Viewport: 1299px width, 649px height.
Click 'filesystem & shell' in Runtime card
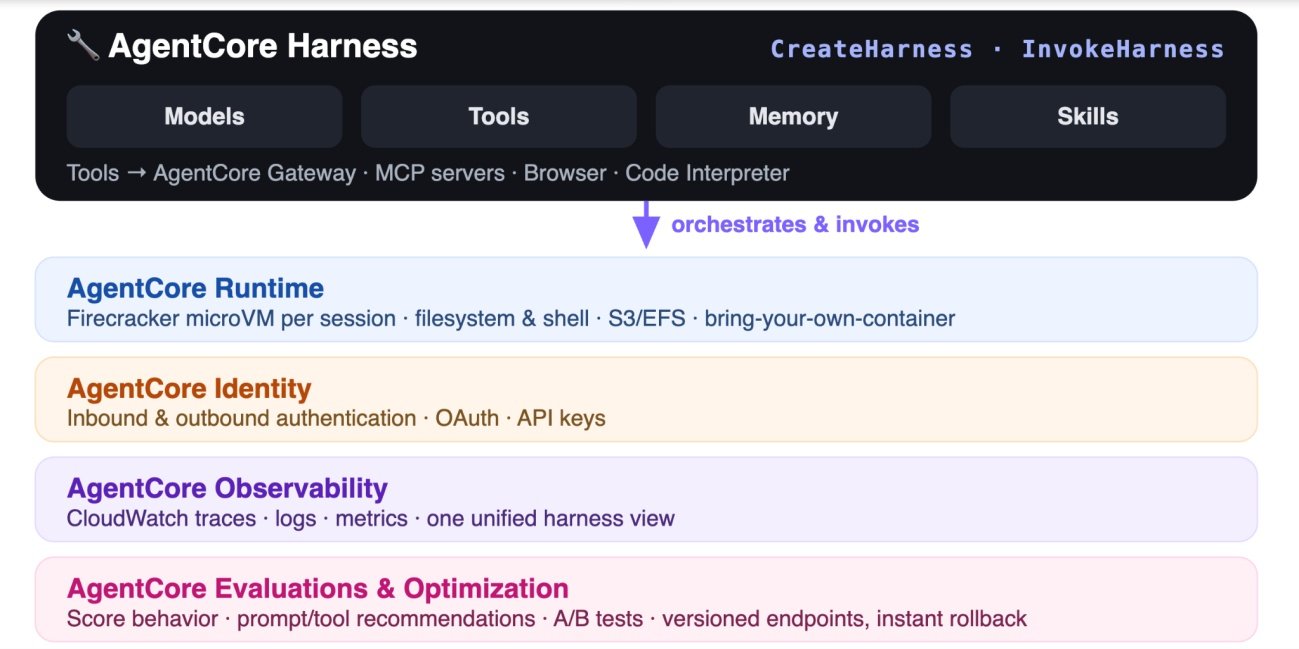pos(503,319)
